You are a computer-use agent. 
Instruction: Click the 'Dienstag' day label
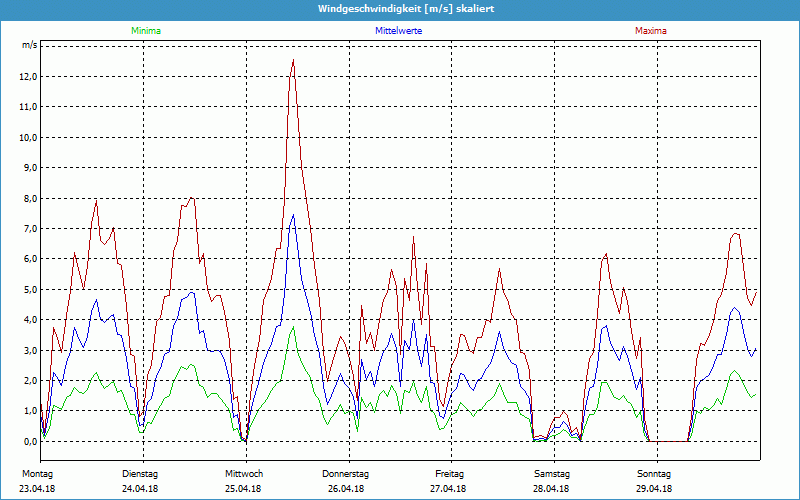coord(140,474)
